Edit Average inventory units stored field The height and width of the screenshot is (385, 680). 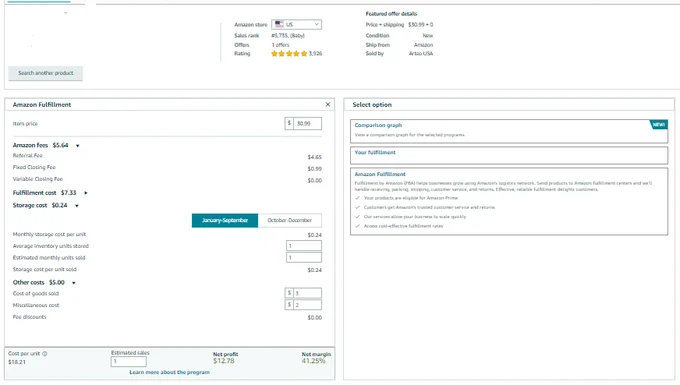pos(304,246)
